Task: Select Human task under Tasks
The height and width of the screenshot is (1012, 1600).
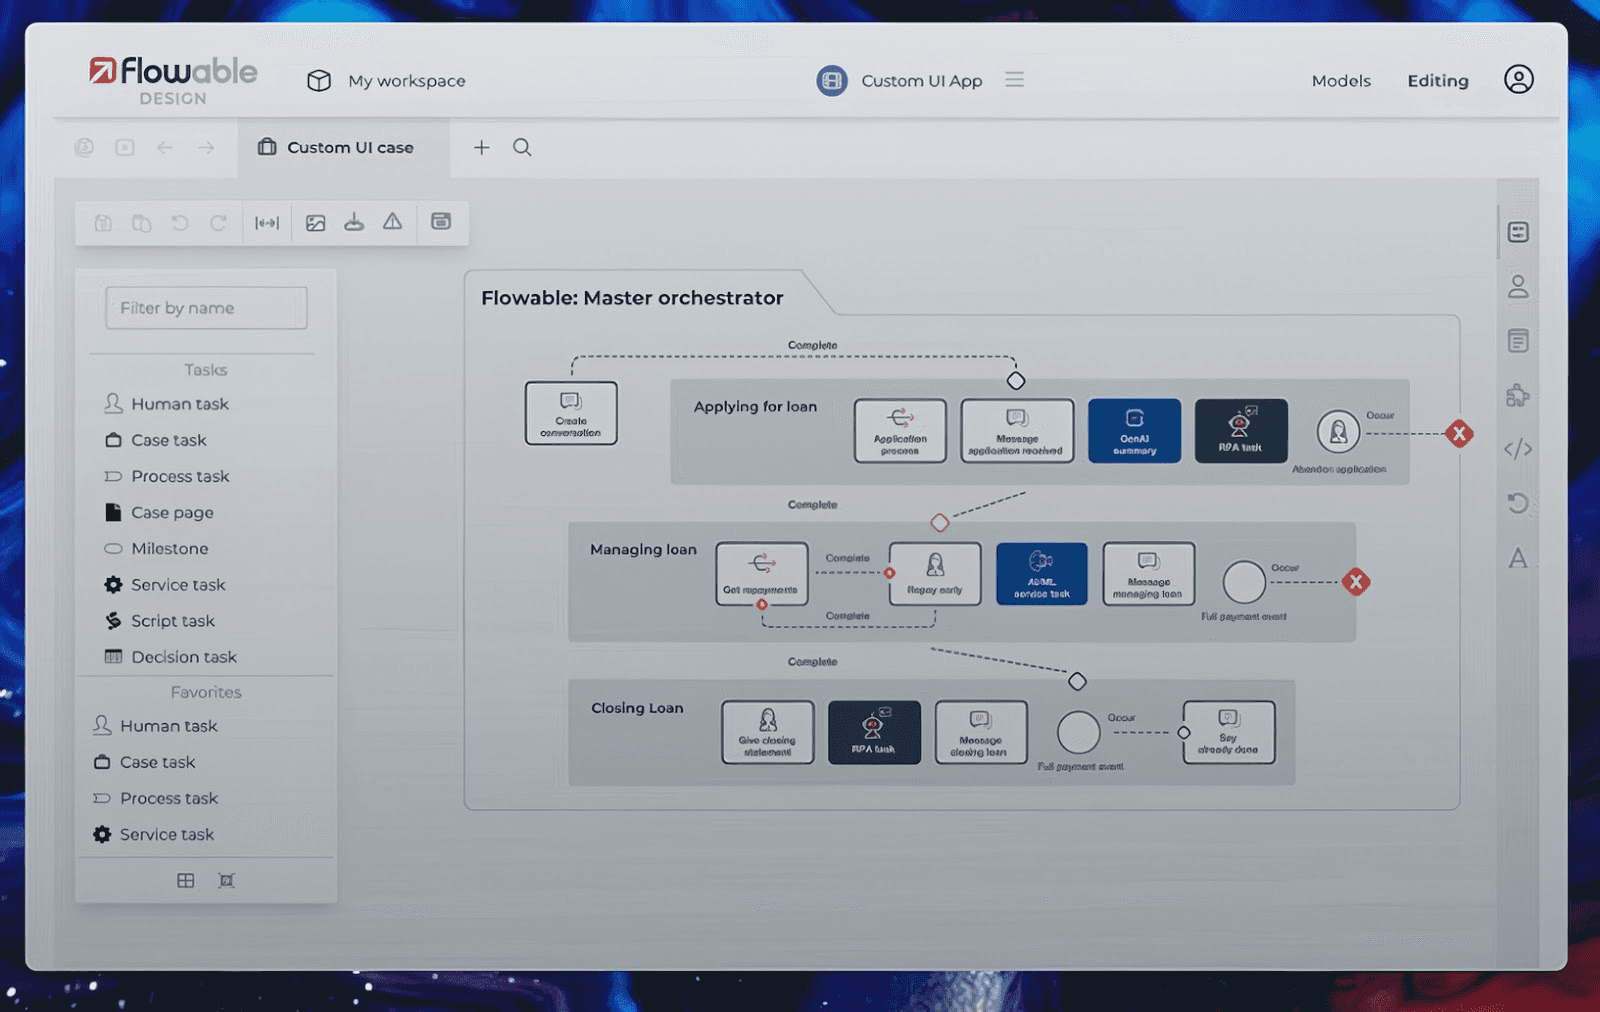Action: point(168,404)
